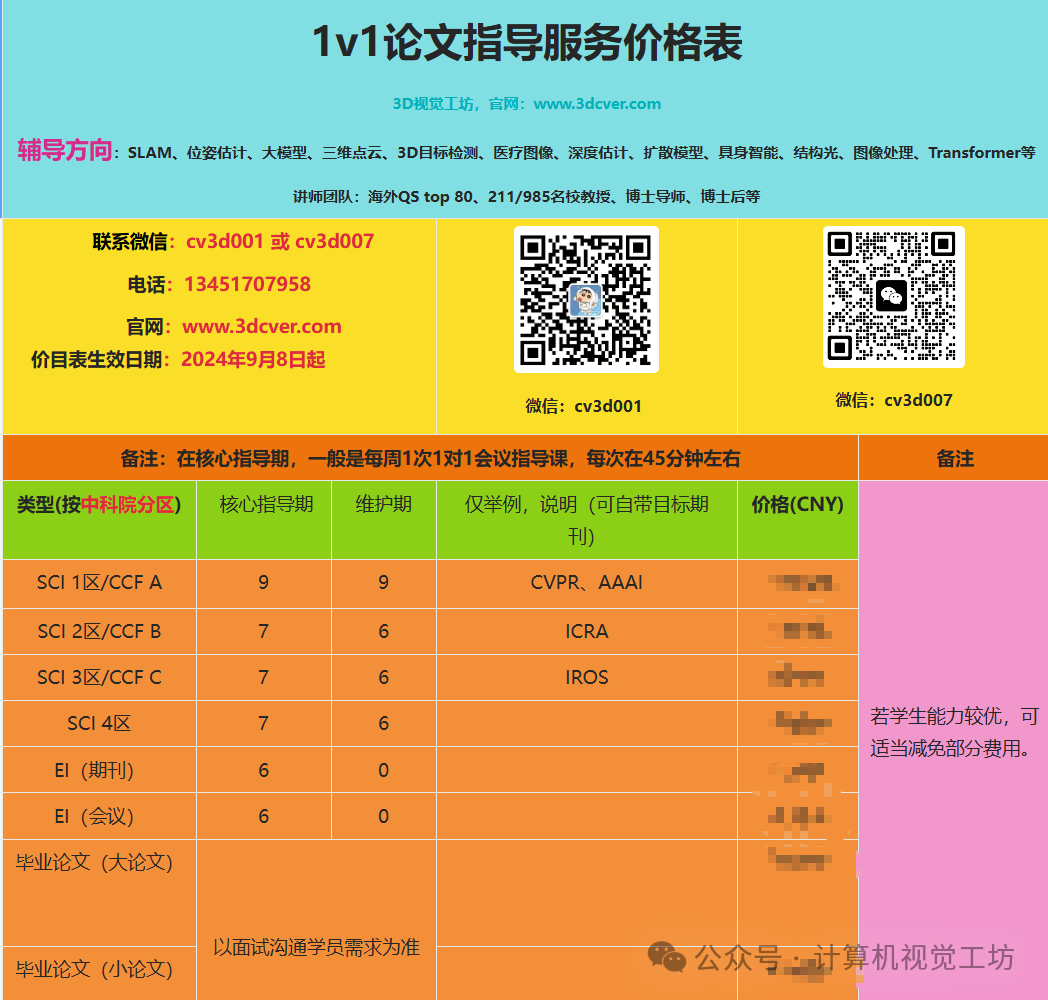Click the cell 以面试沟通学员需求为准

[316, 947]
